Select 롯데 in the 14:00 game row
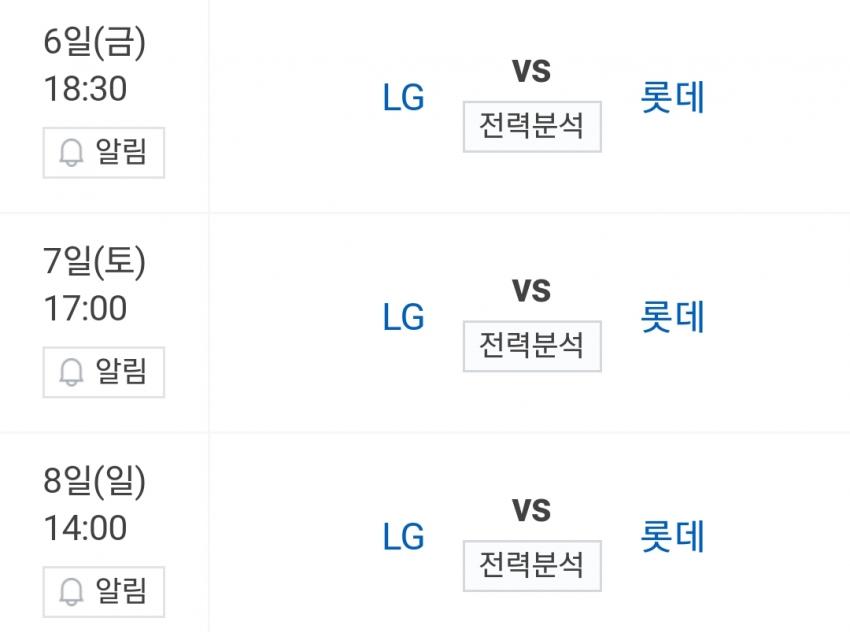Screen dimensions: 850x632 (x=673, y=537)
